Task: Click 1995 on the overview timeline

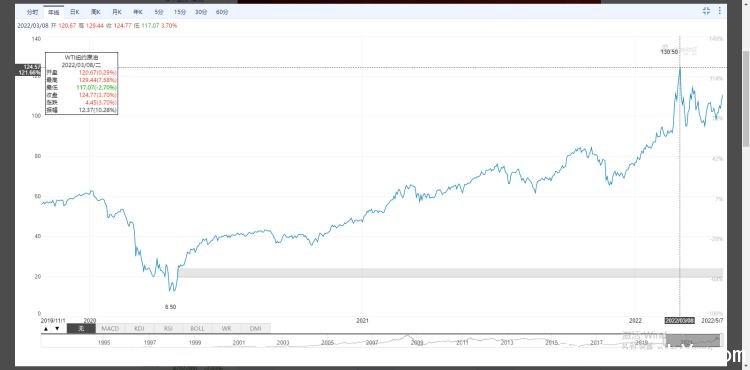Action: [x=104, y=343]
